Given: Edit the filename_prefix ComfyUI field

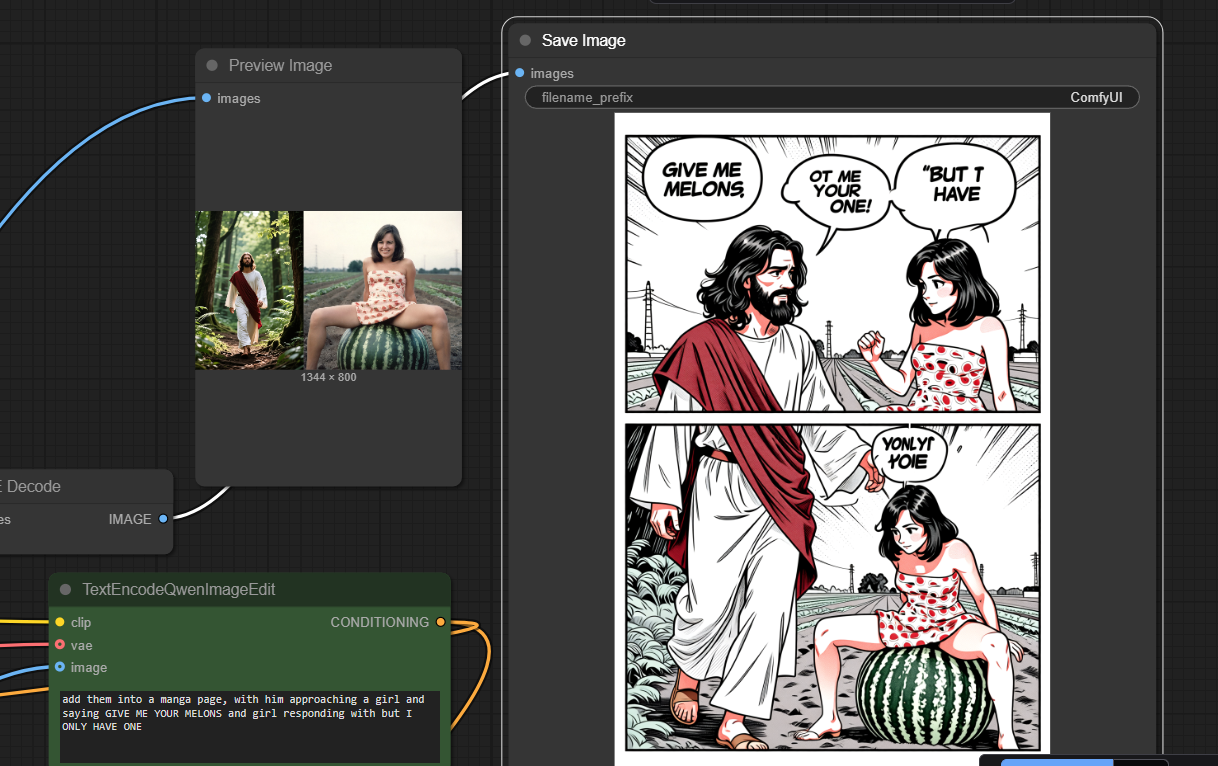Looking at the screenshot, I should click(832, 98).
